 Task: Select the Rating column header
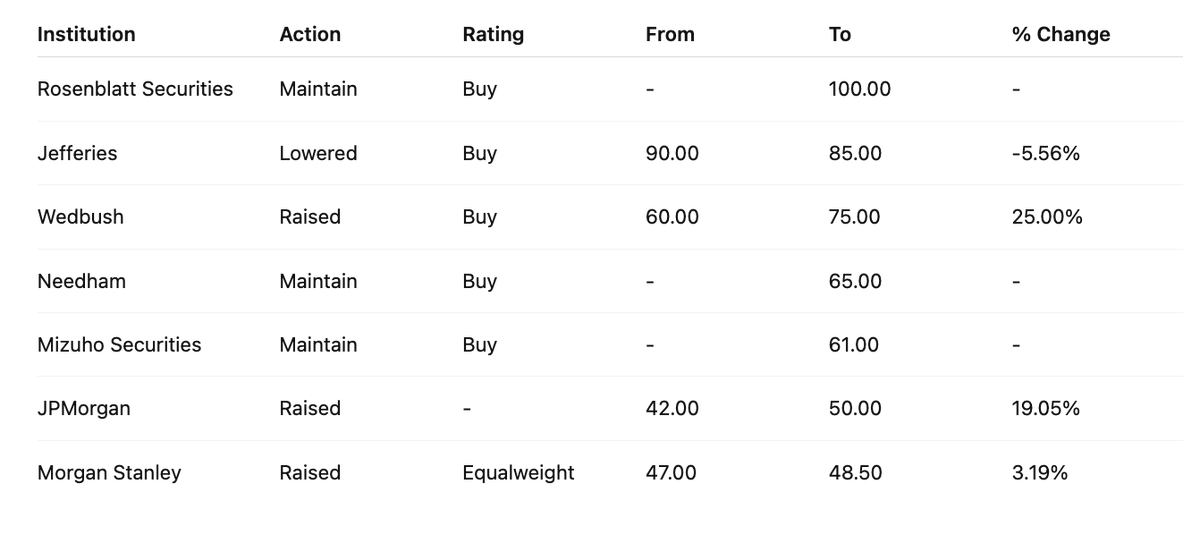point(493,34)
